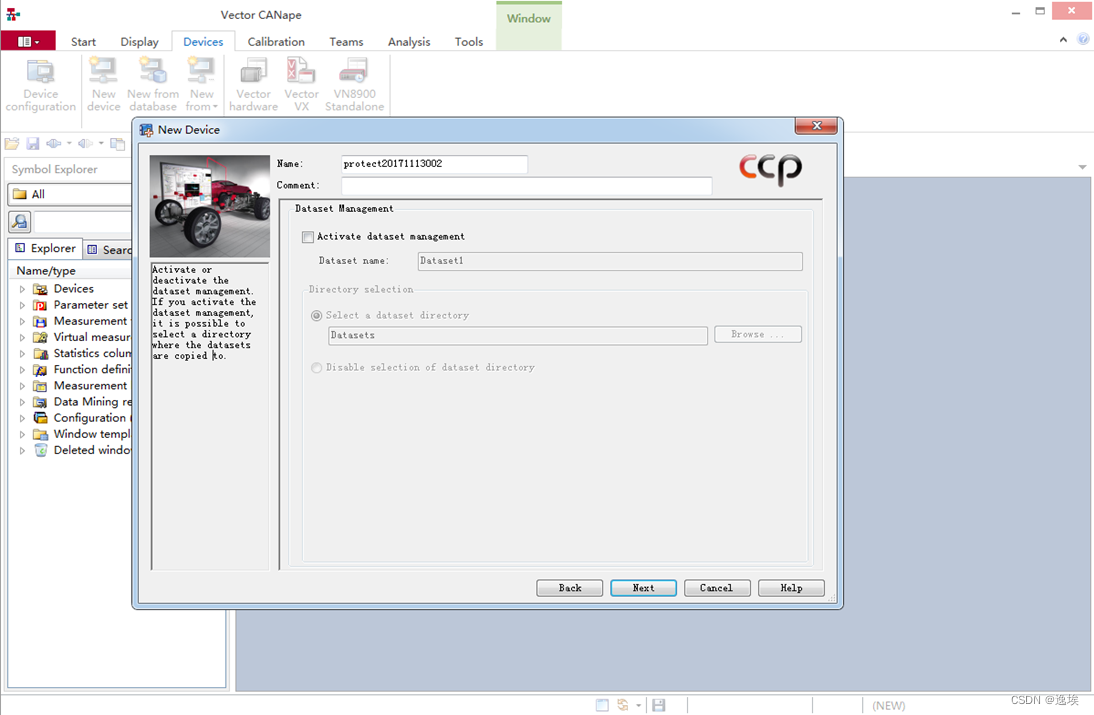Click the Back button
Screen dimensions: 1094x715
[569, 588]
